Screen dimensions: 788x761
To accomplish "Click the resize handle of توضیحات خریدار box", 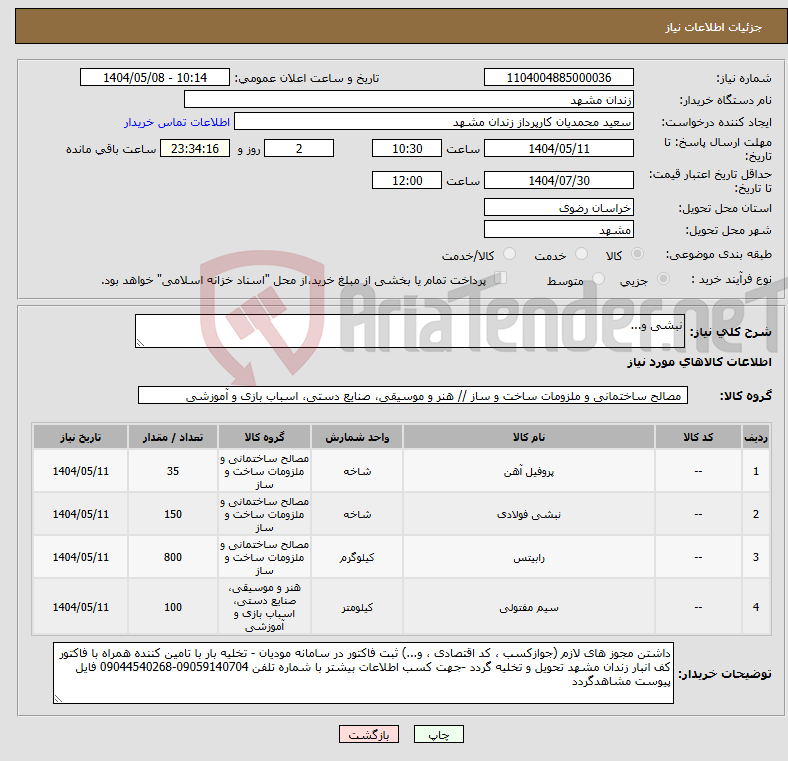I will click(x=58, y=698).
